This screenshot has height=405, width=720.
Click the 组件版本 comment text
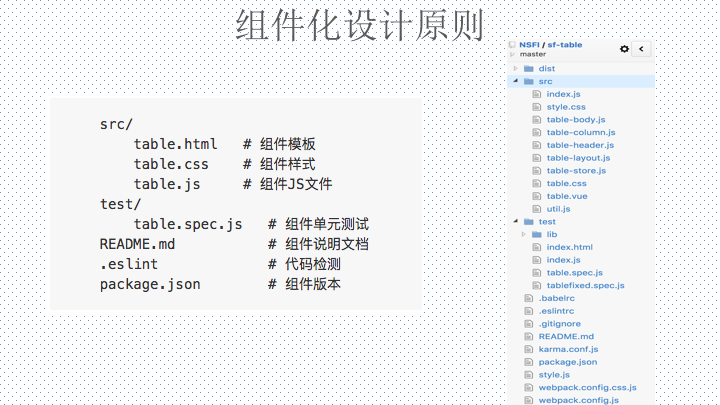[313, 284]
